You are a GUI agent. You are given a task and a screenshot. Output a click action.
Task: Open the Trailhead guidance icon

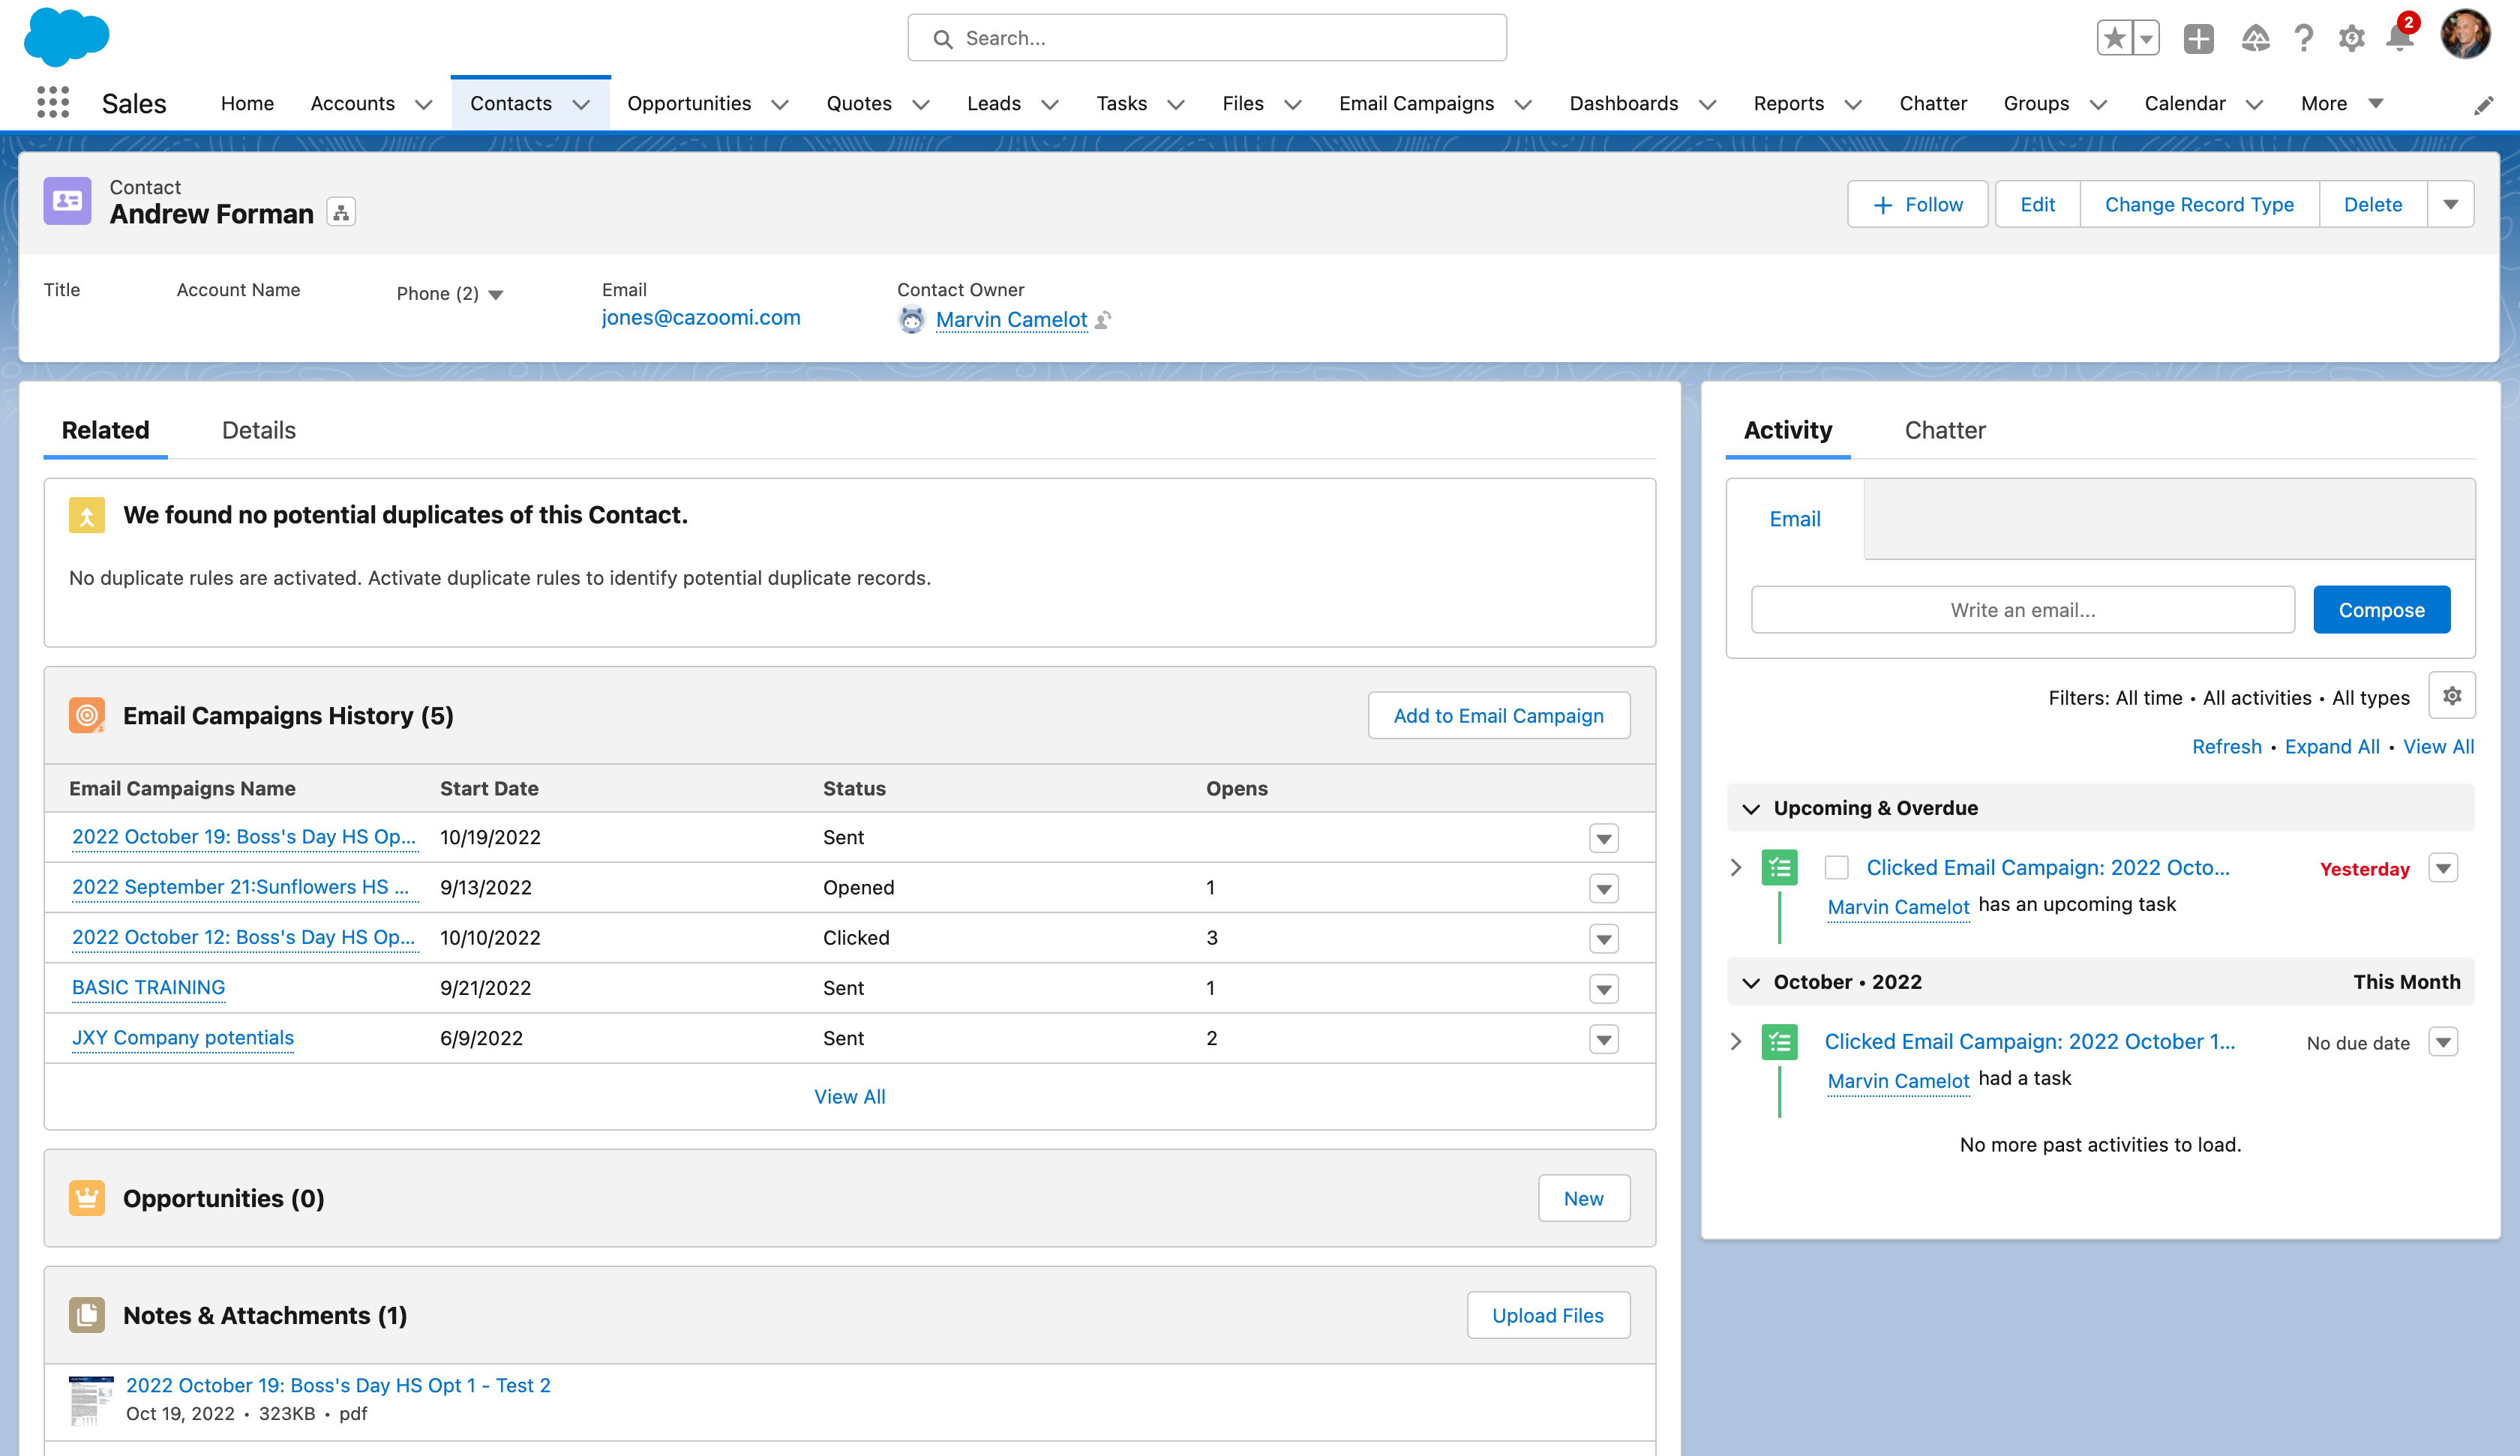[x=2255, y=38]
